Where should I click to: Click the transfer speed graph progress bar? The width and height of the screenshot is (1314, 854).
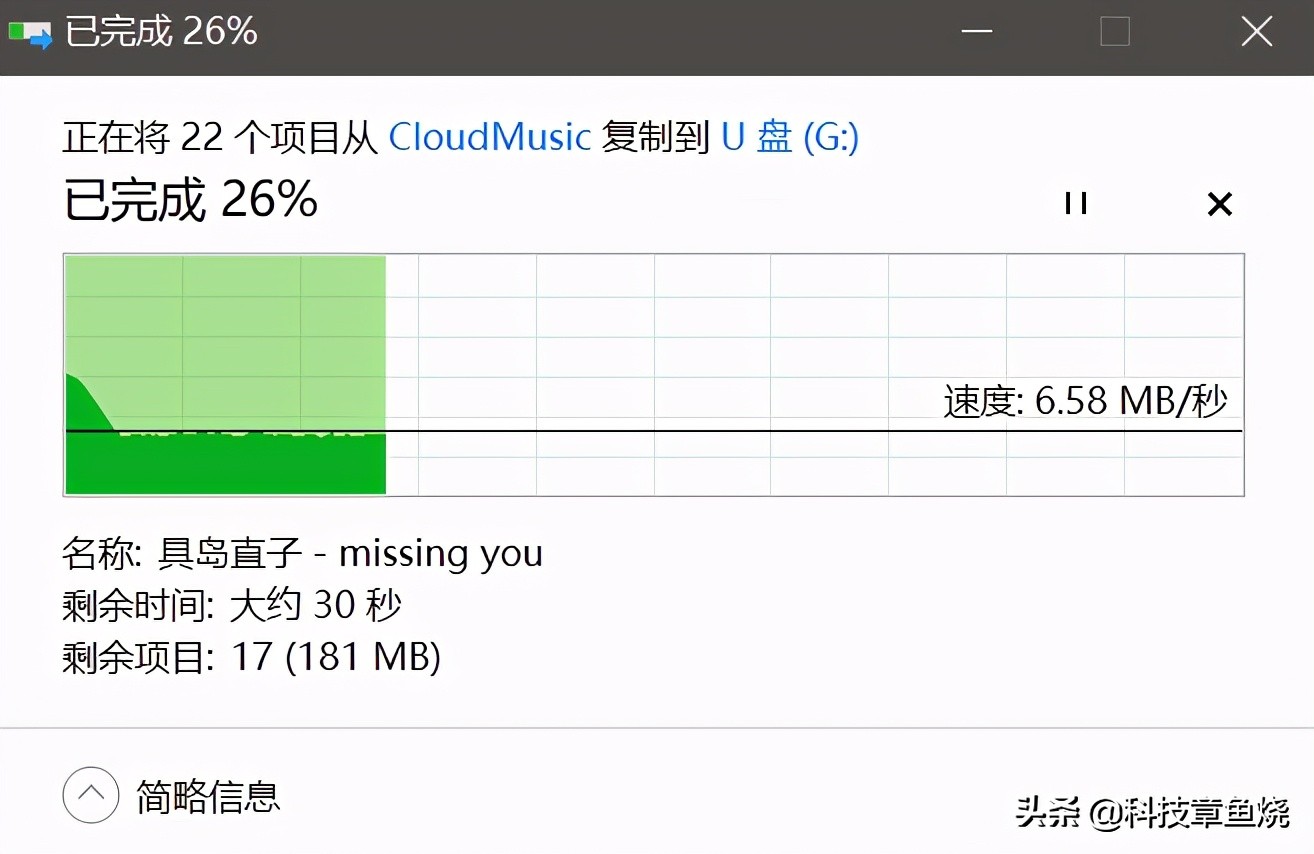pyautogui.click(x=653, y=374)
